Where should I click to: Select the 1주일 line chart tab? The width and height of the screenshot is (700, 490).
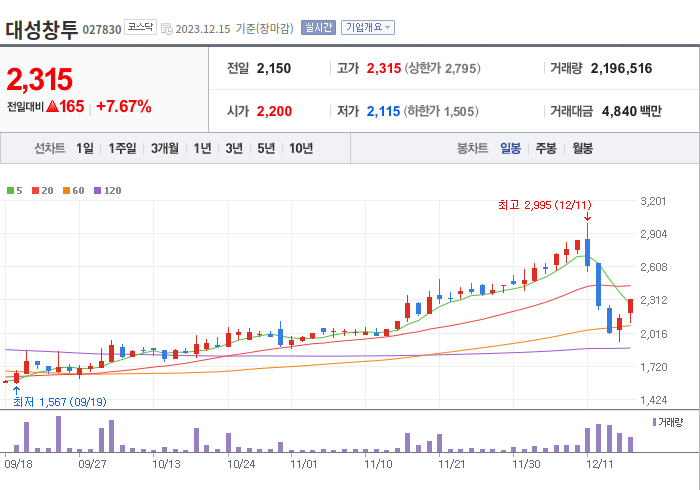click(x=122, y=148)
